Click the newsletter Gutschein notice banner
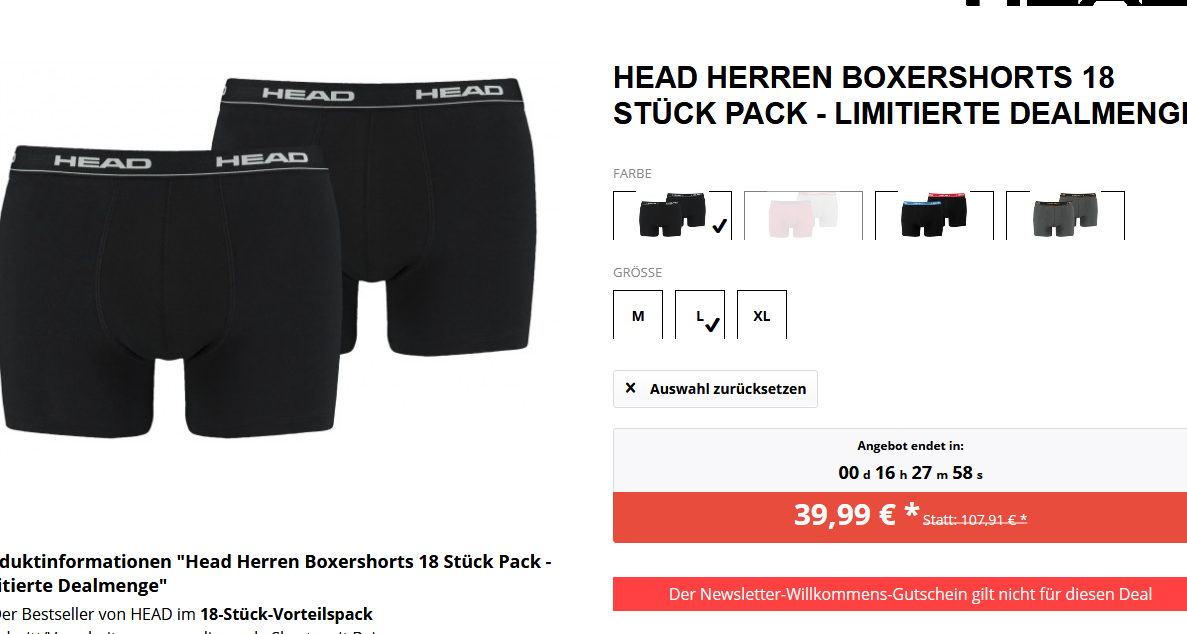 coord(900,594)
